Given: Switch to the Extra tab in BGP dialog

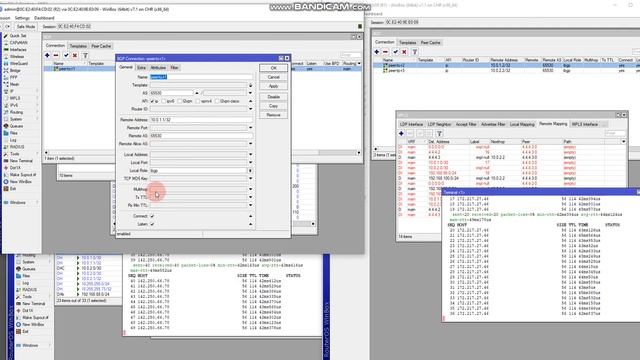Looking at the screenshot, I should coord(141,67).
